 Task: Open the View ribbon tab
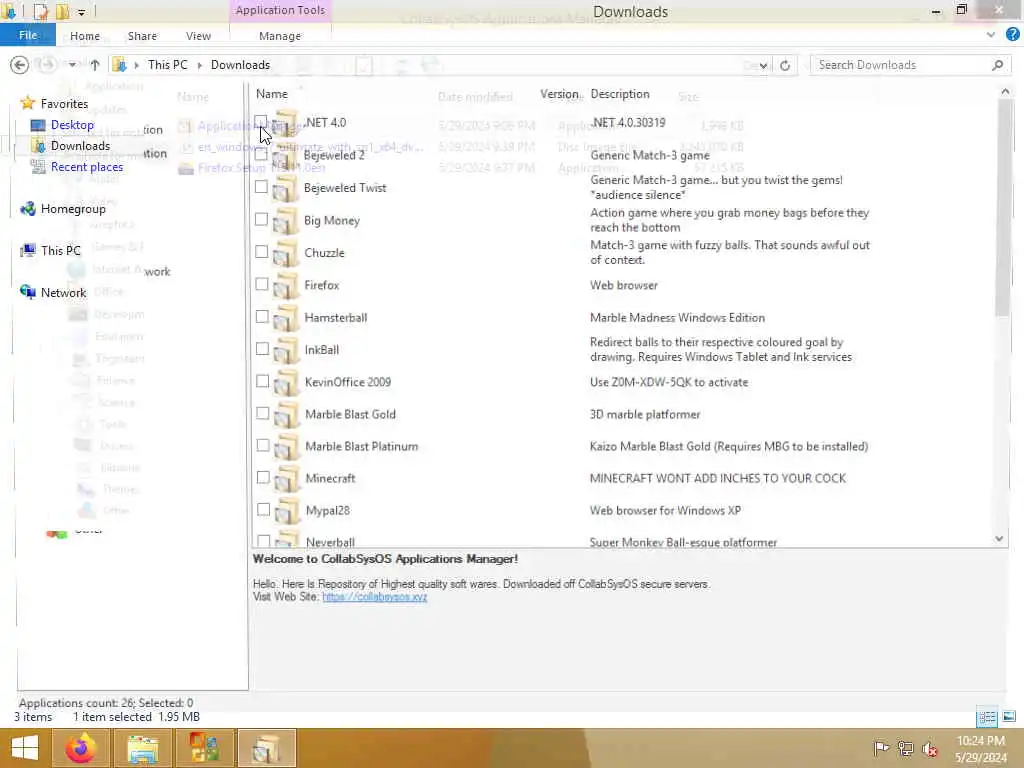click(198, 36)
